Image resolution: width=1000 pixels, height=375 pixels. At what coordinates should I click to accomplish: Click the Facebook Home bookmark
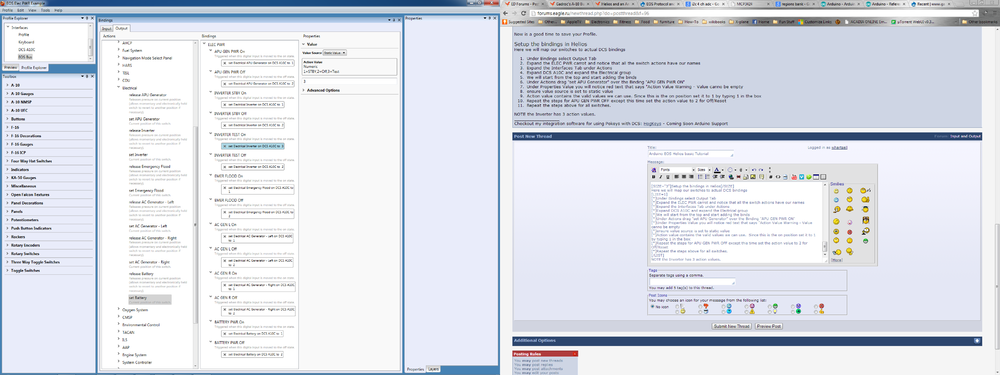point(761,22)
